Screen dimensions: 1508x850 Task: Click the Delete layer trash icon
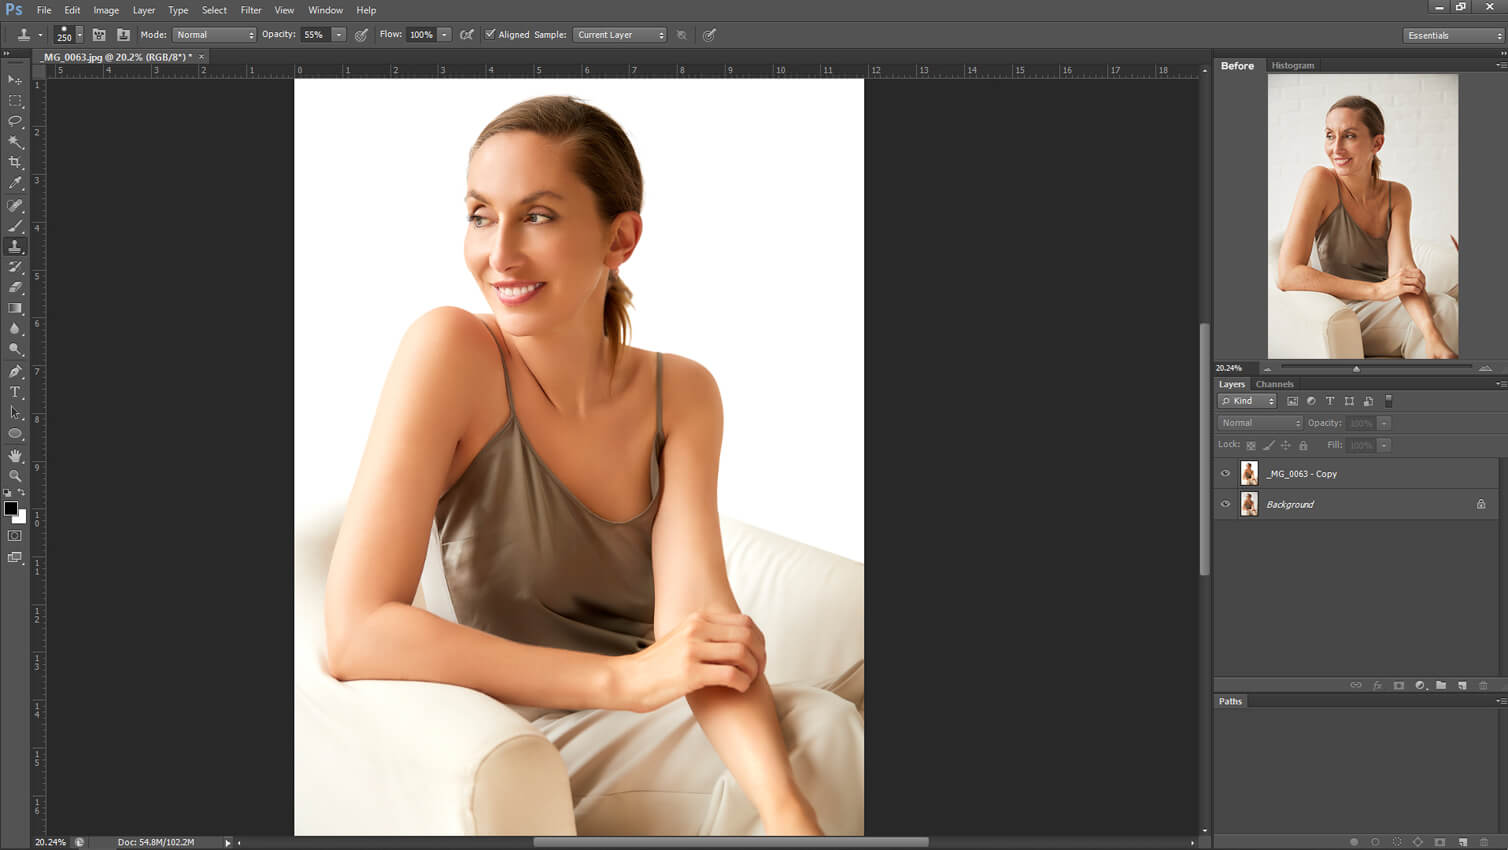1483,685
